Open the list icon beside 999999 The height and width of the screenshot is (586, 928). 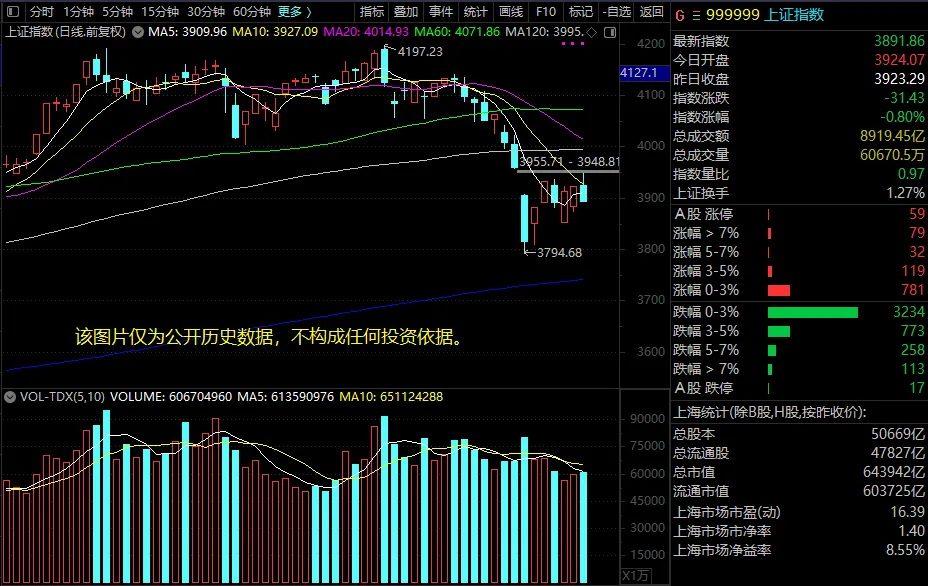pos(696,15)
